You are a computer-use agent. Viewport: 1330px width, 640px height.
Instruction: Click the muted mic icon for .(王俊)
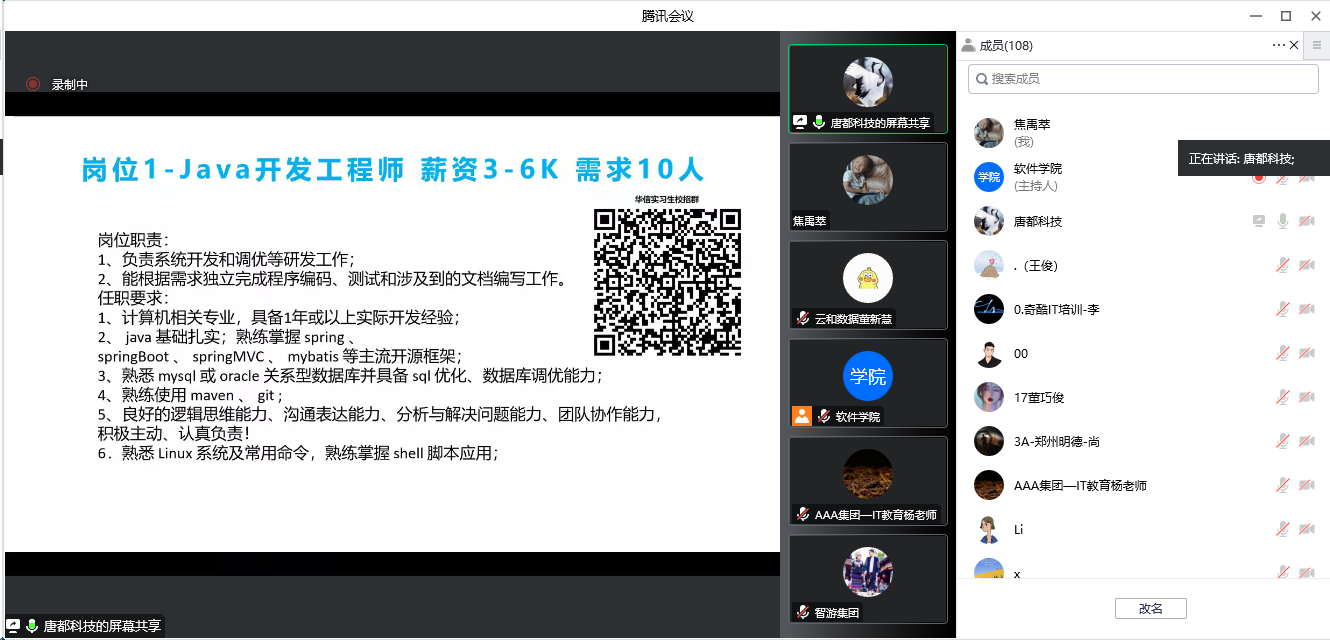tap(1282, 266)
